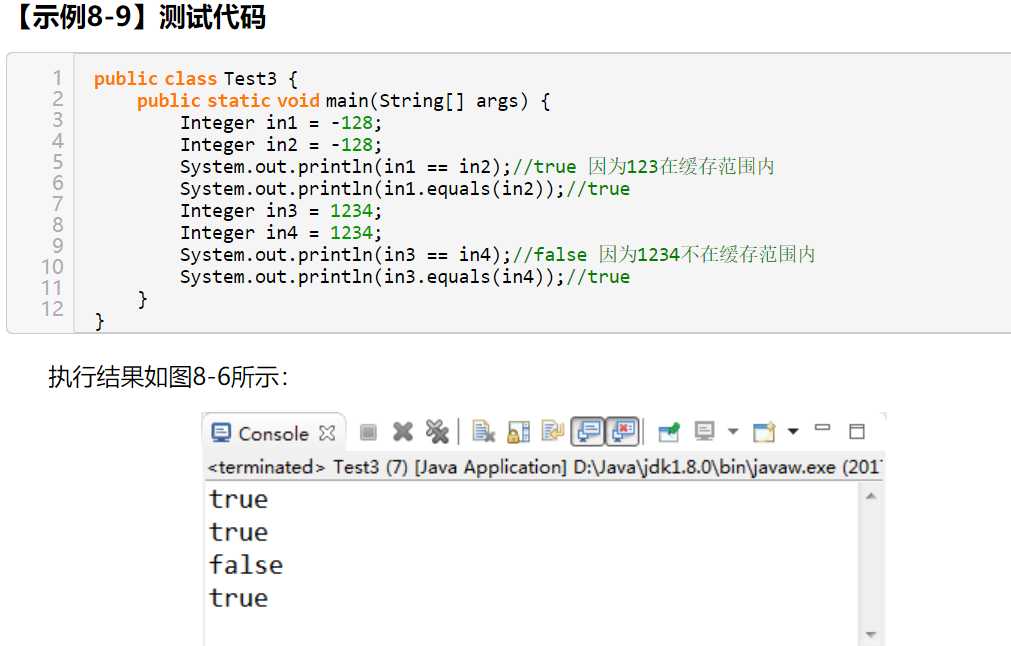Click code line 'Integer in2 = -128;'
This screenshot has width=1011, height=646.
280,144
